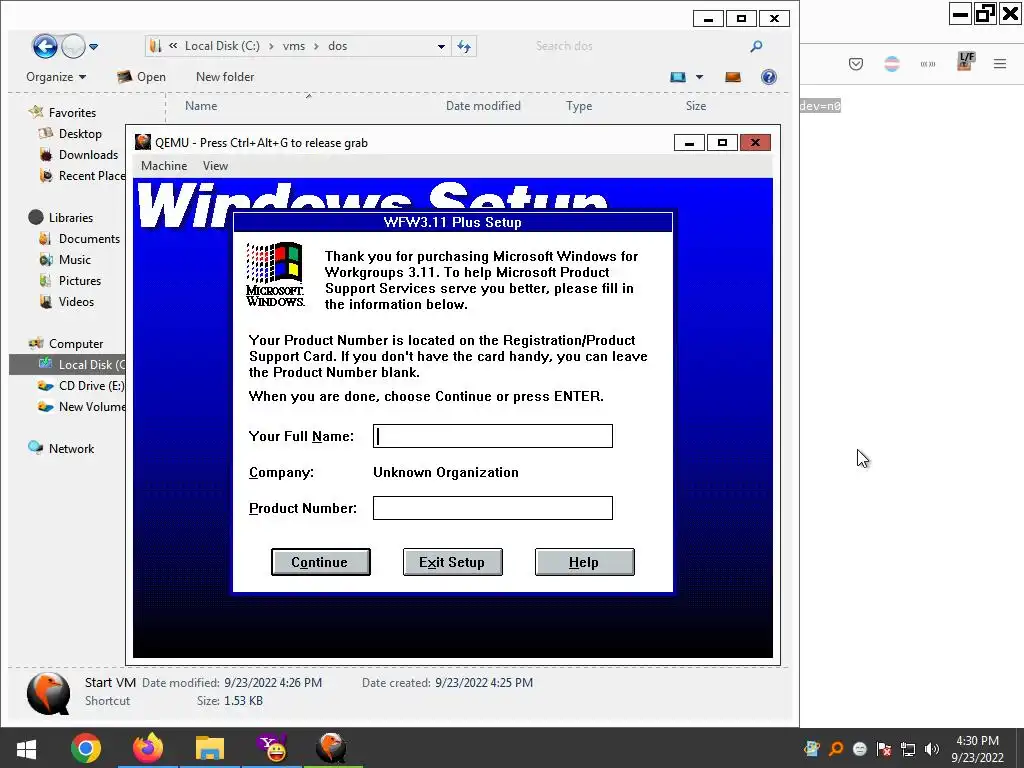Click the taskbar clock showing 4:30 PM
The width and height of the screenshot is (1024, 768).
977,749
